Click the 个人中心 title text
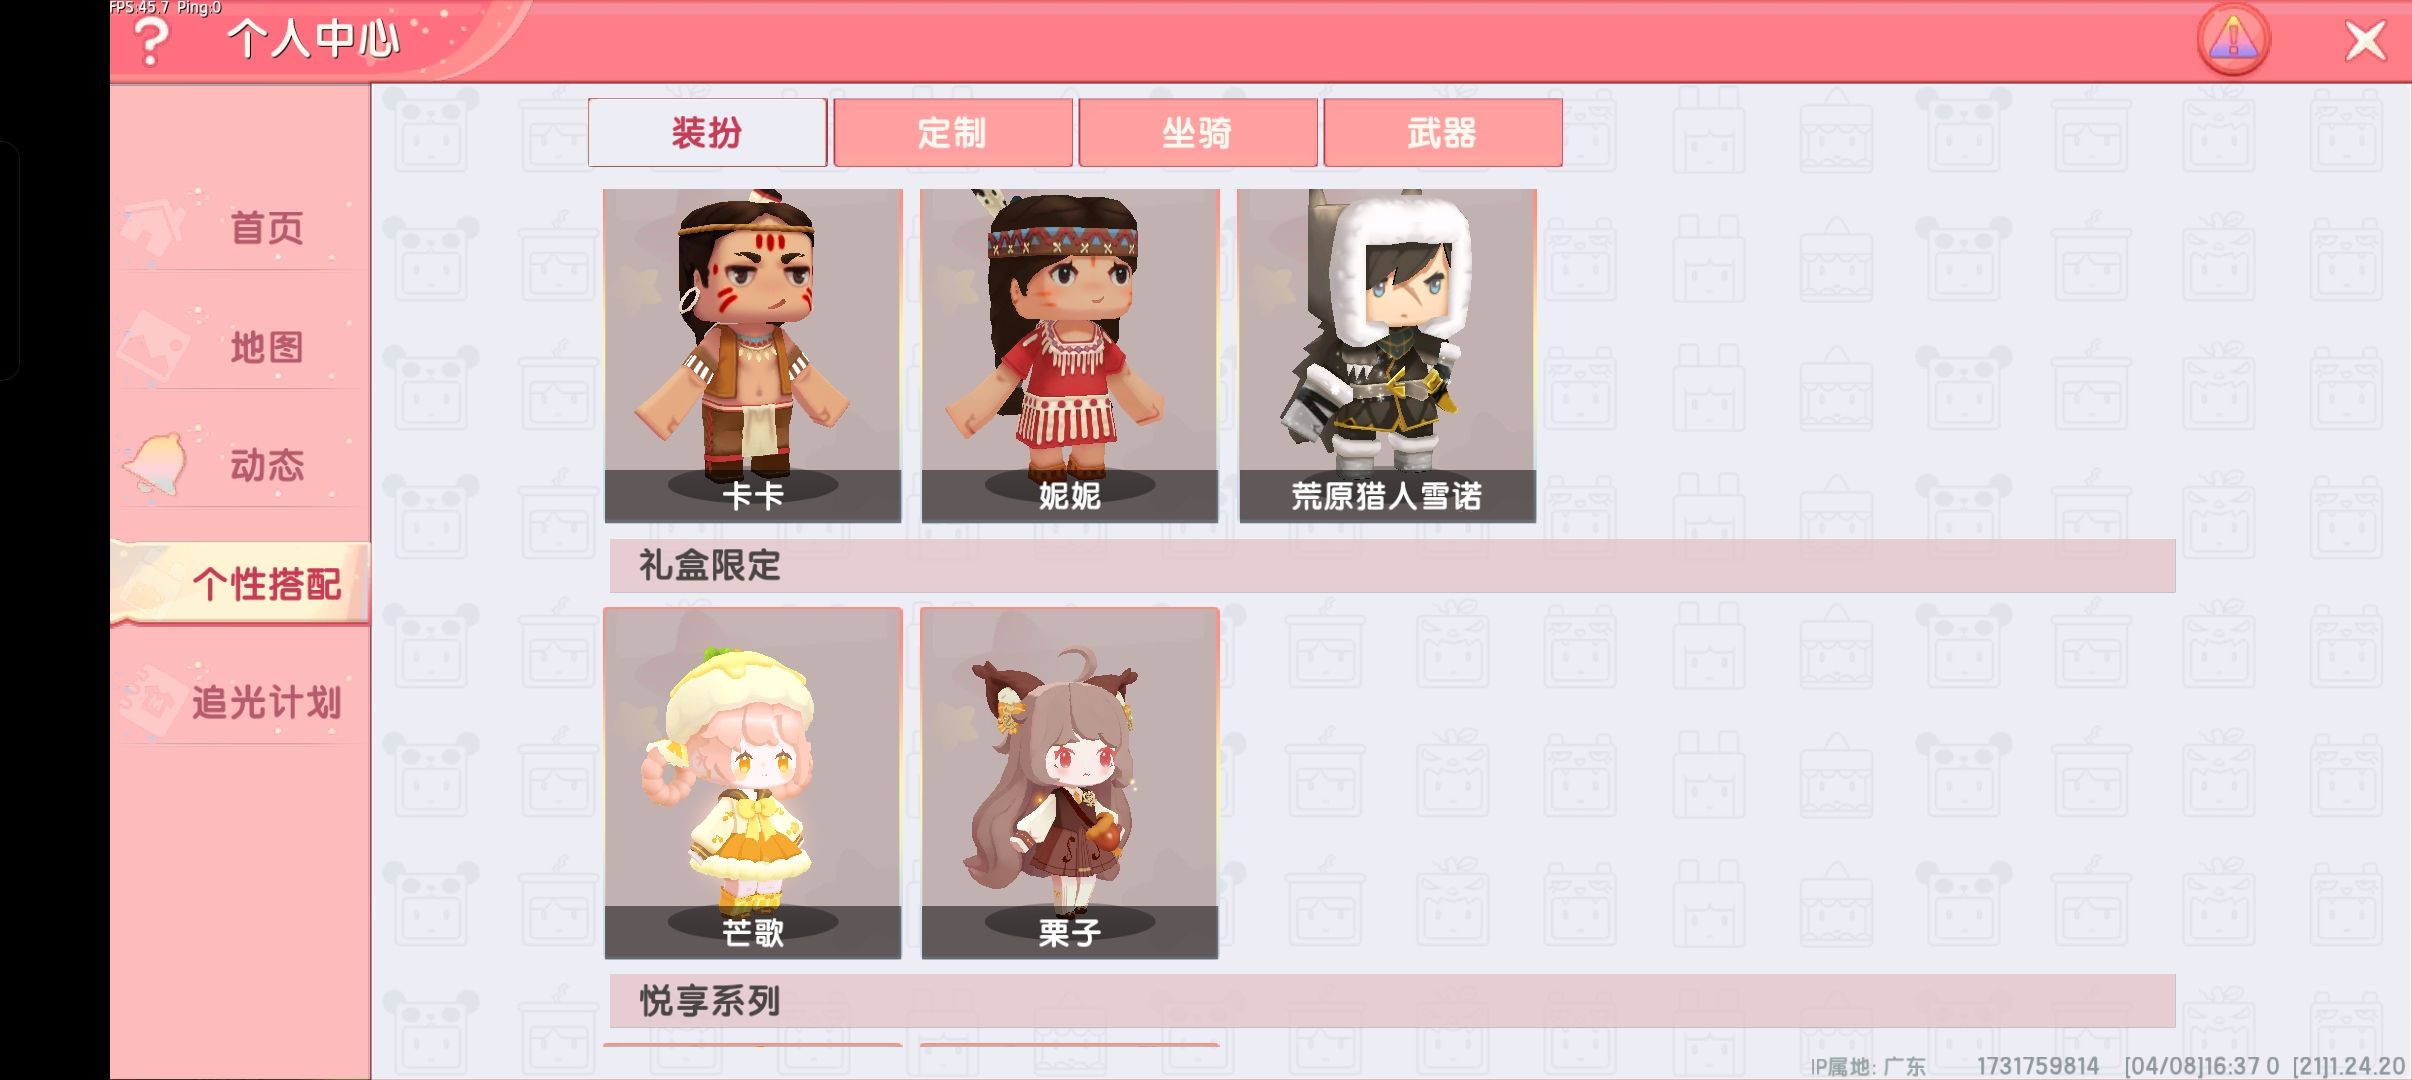The height and width of the screenshot is (1080, 2412). point(313,40)
